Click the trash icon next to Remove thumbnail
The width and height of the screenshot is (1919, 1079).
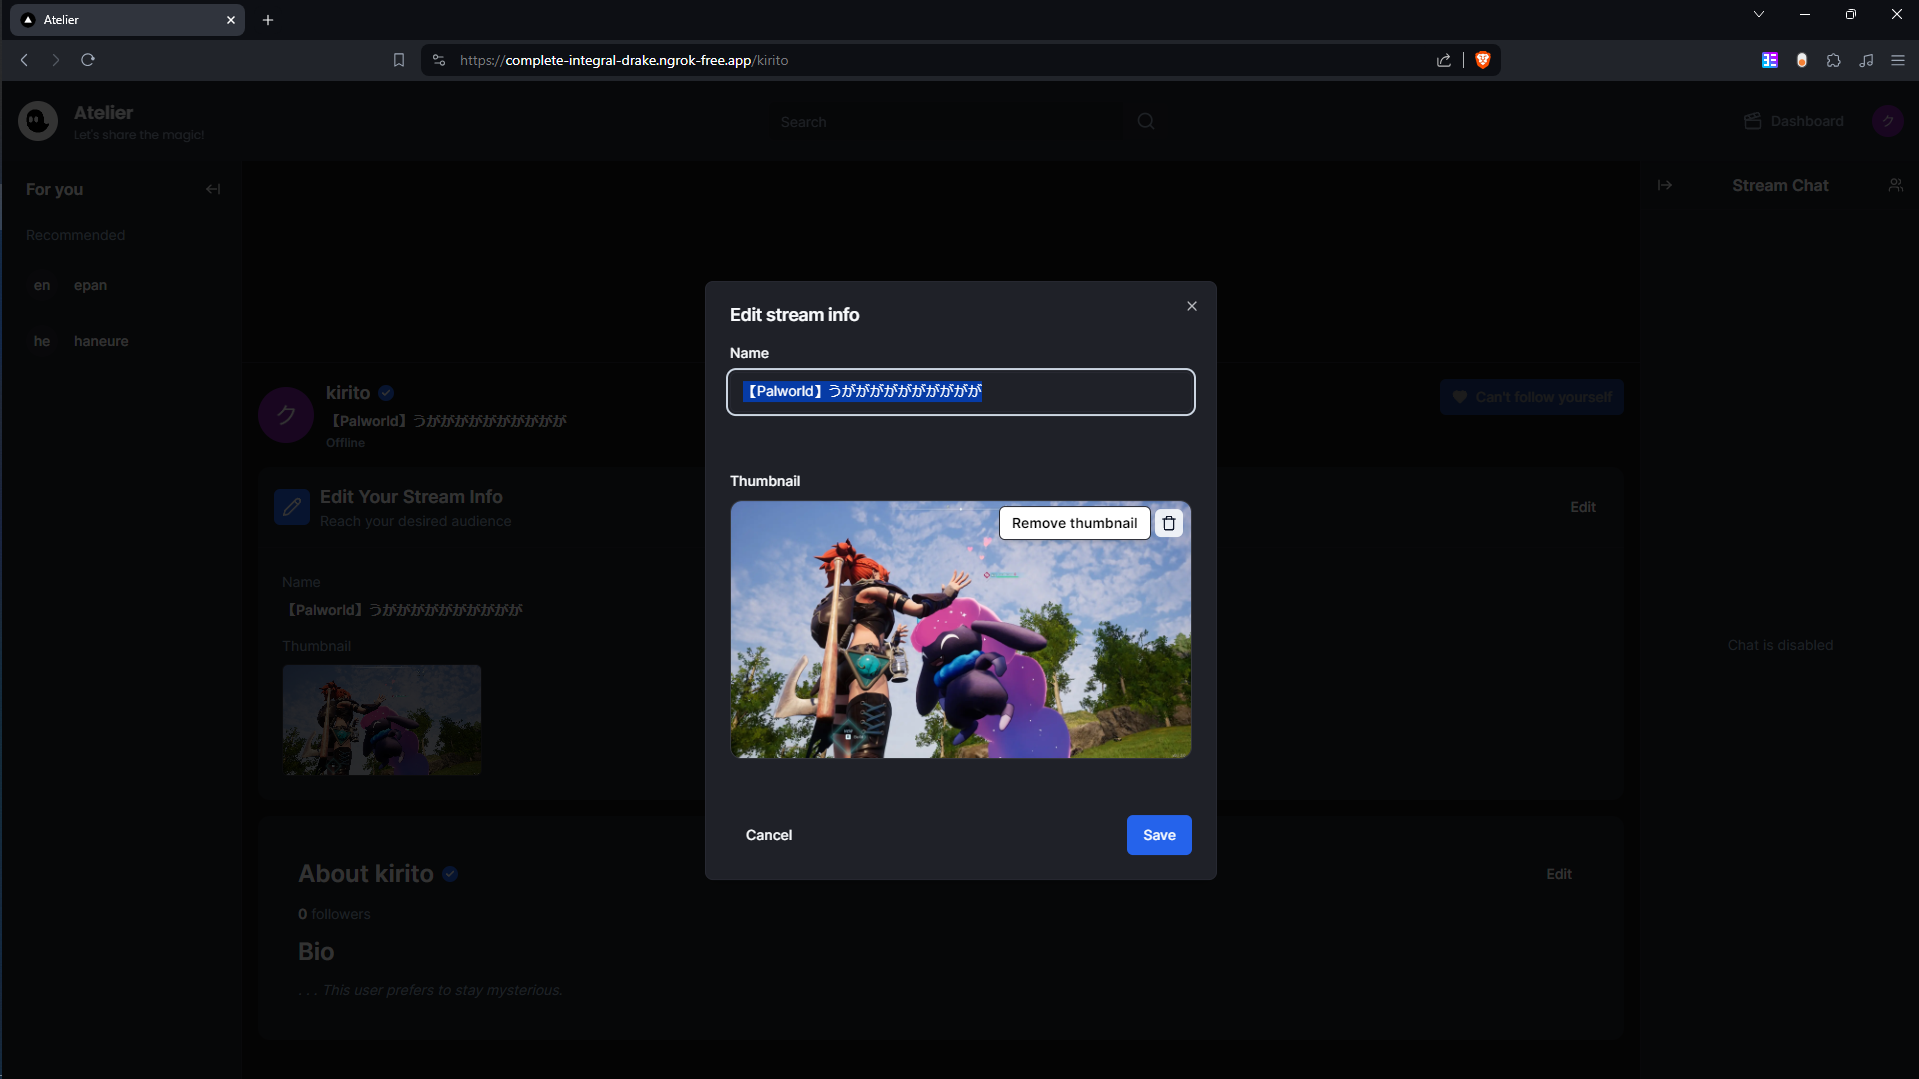pos(1169,523)
